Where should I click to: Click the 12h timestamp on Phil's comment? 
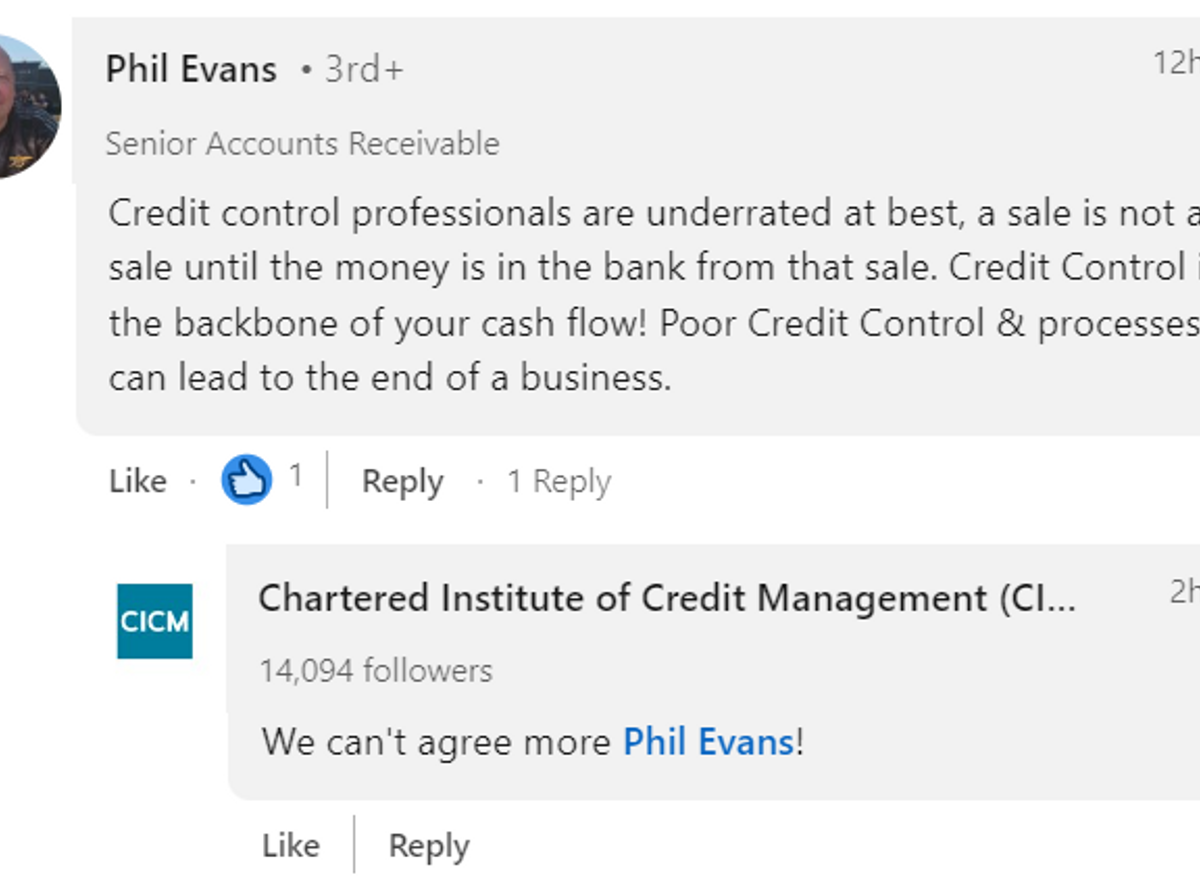coord(1176,63)
